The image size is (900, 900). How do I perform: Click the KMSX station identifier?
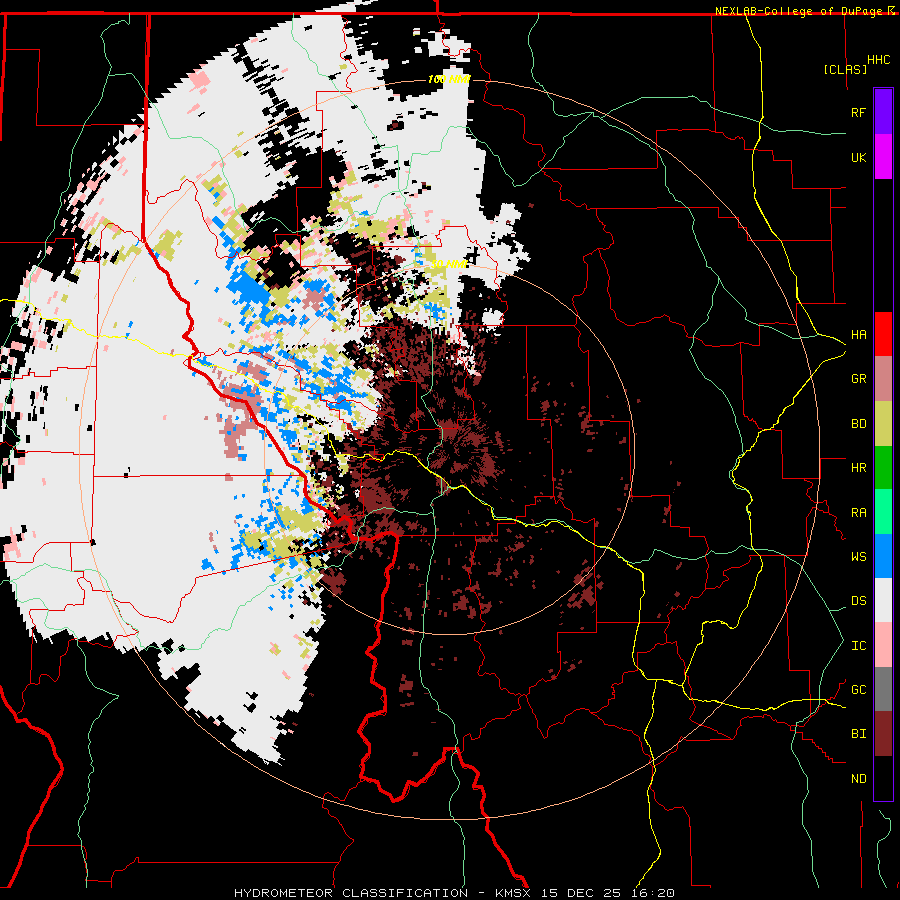(x=513, y=893)
